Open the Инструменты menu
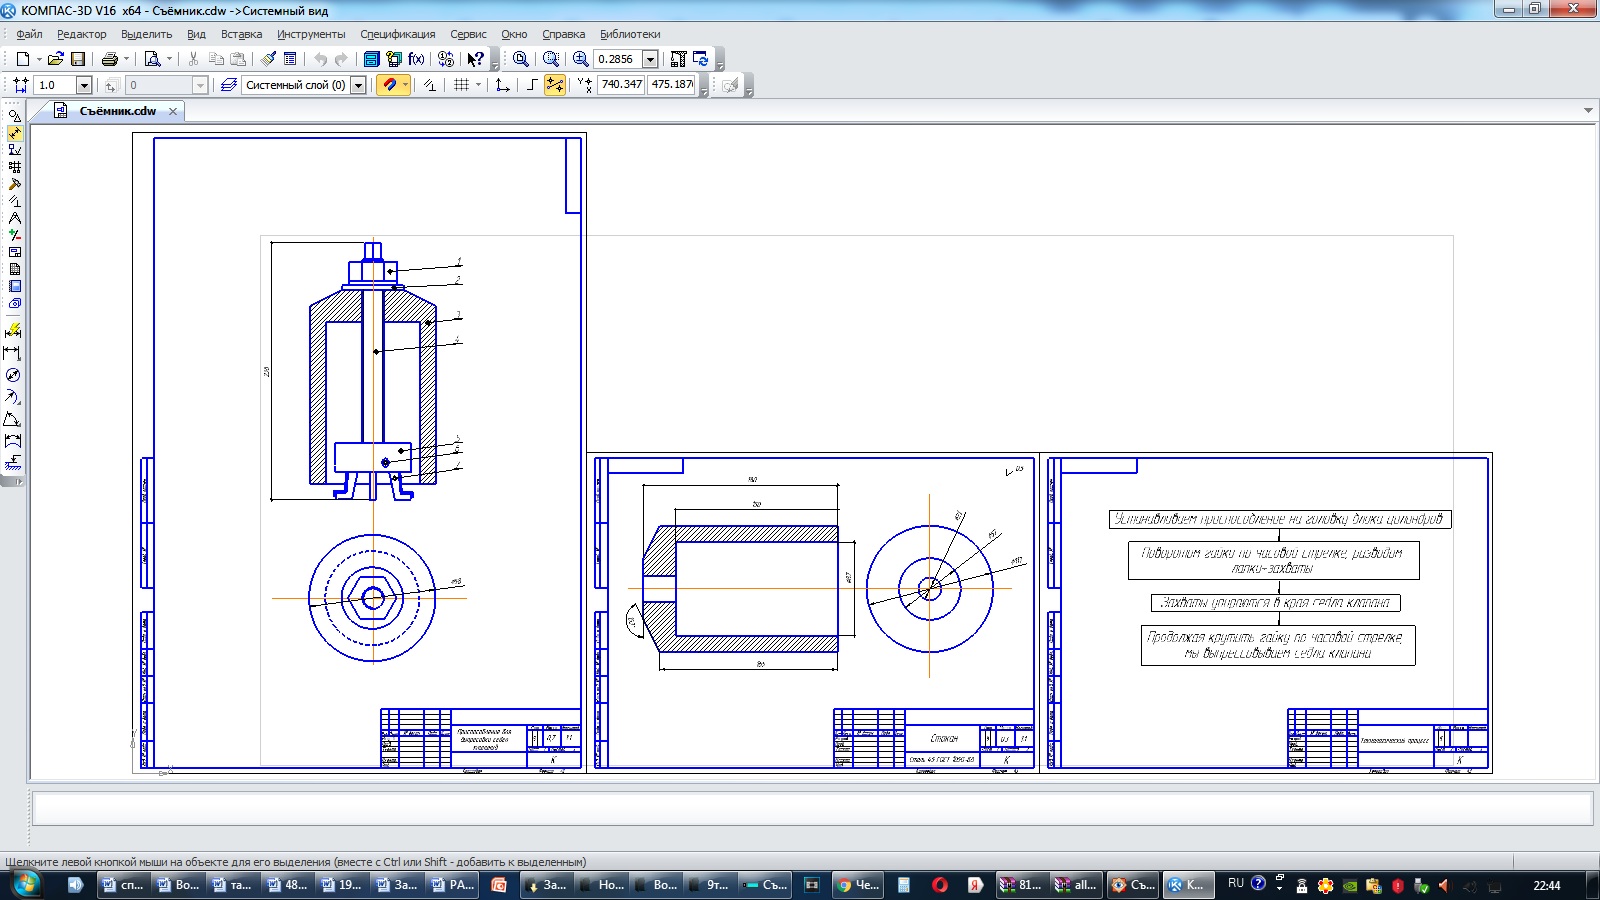The height and width of the screenshot is (900, 1600). (x=311, y=34)
